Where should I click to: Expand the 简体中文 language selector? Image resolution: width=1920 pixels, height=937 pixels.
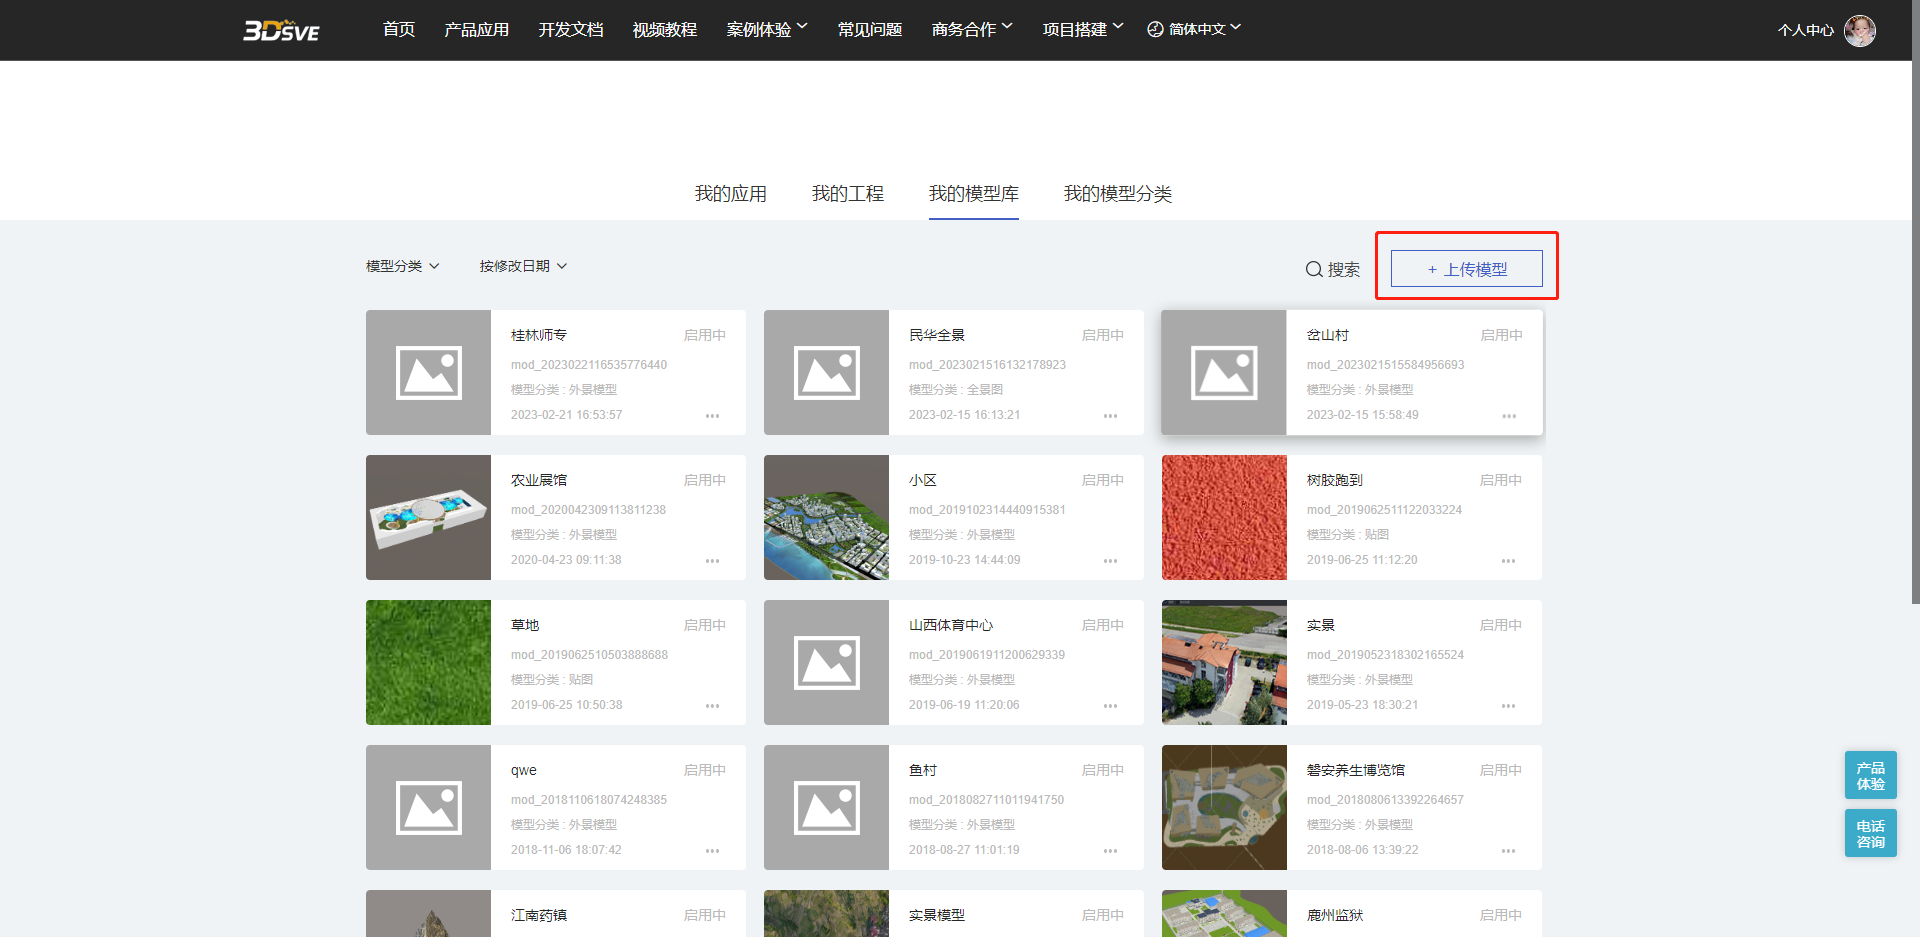1194,29
